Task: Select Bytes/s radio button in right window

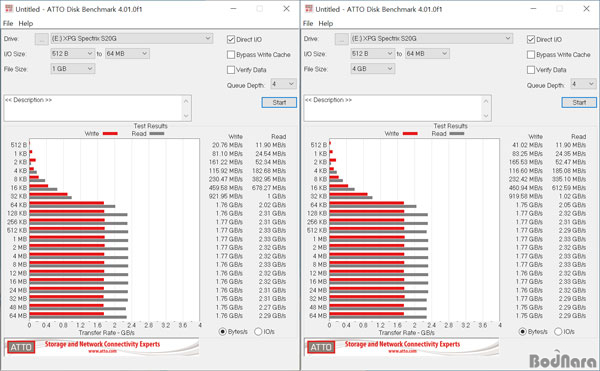Action: pos(522,332)
